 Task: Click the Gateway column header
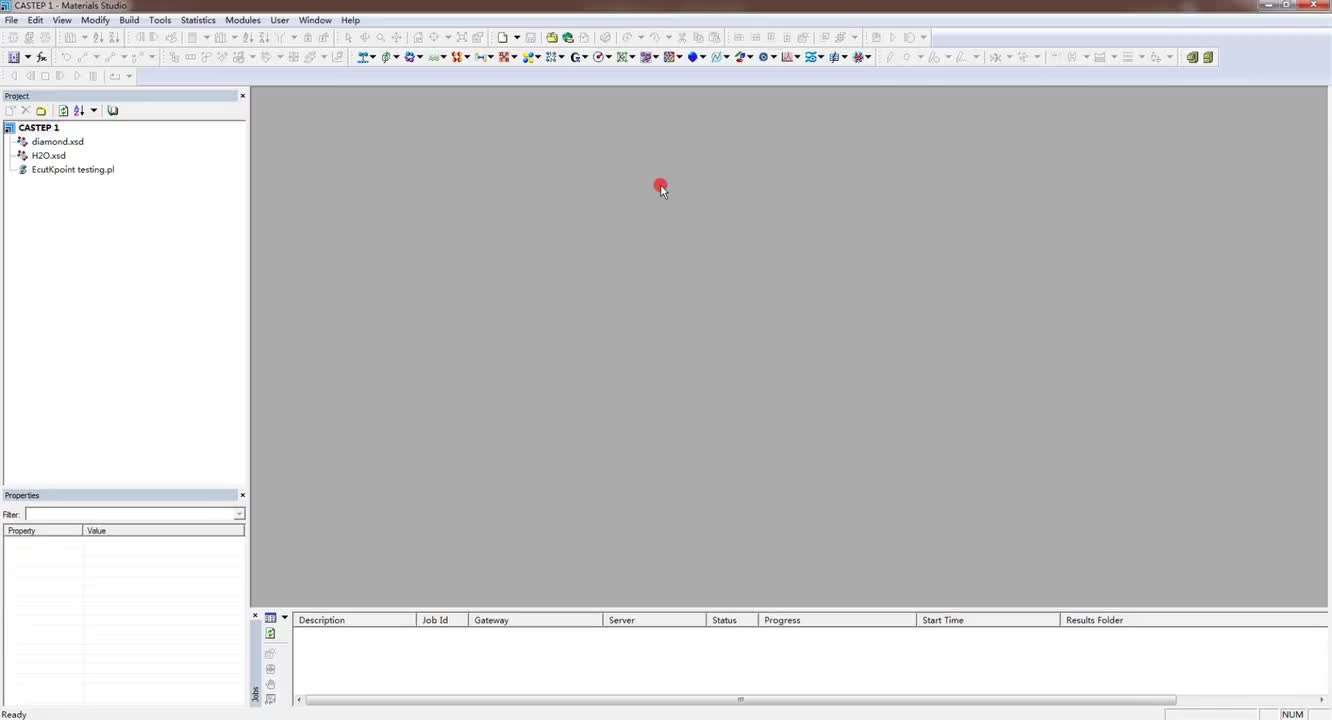pyautogui.click(x=535, y=620)
